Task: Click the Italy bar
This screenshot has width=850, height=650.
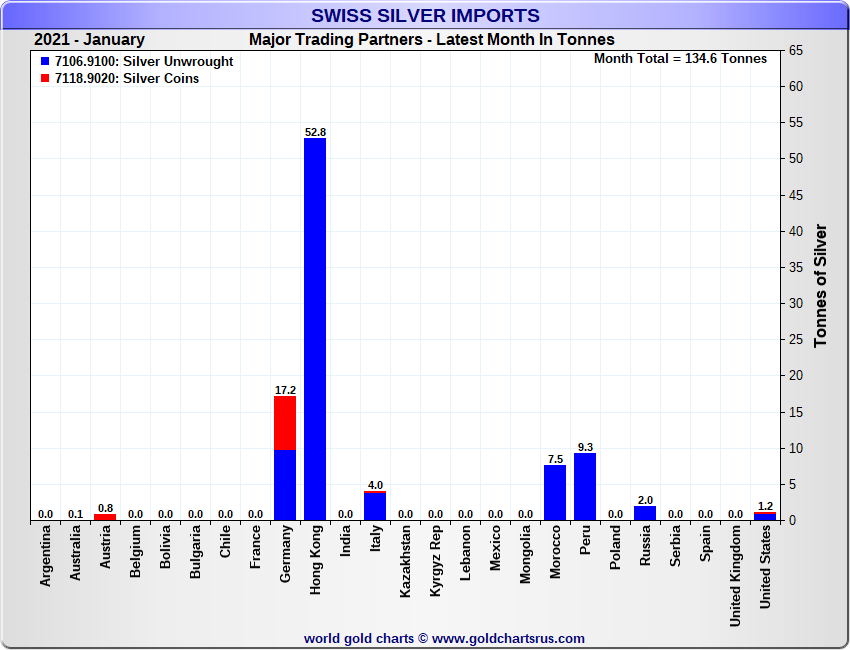Action: [375, 507]
